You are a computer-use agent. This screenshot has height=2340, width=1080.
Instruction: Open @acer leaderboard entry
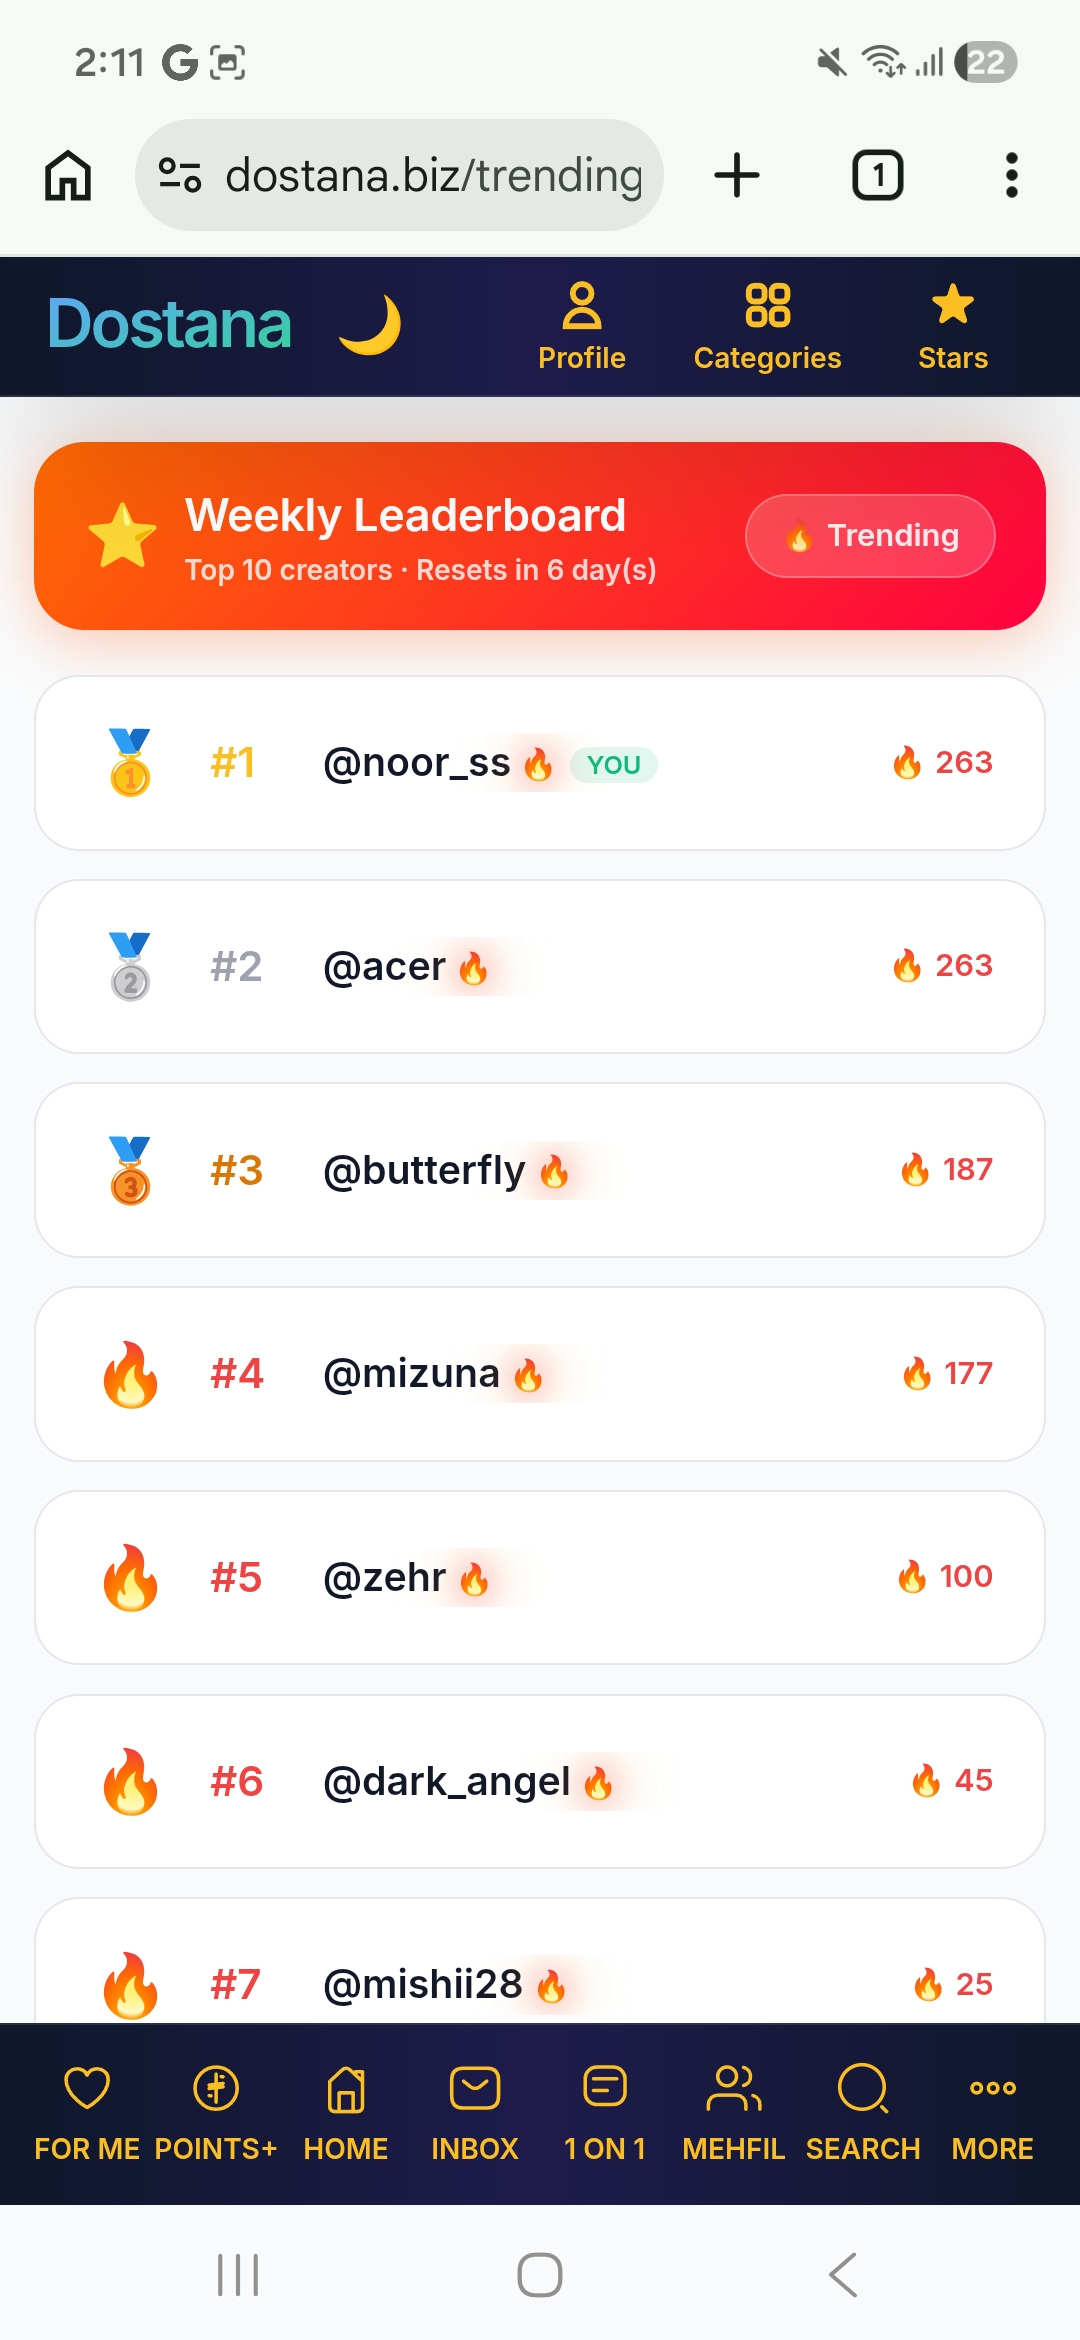pyautogui.click(x=540, y=966)
